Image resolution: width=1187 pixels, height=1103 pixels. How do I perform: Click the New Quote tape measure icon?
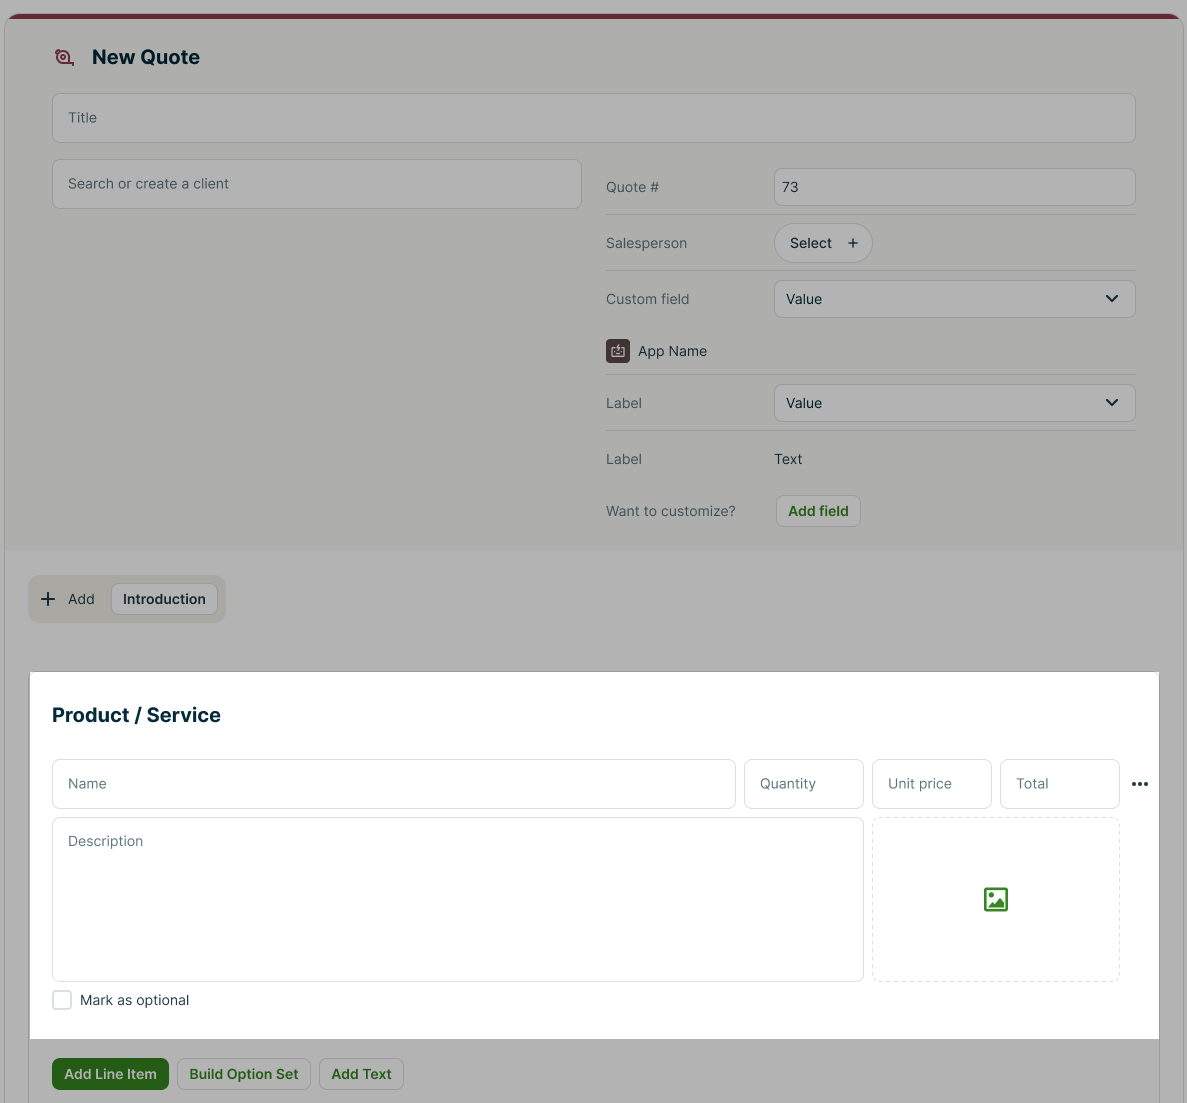[64, 58]
